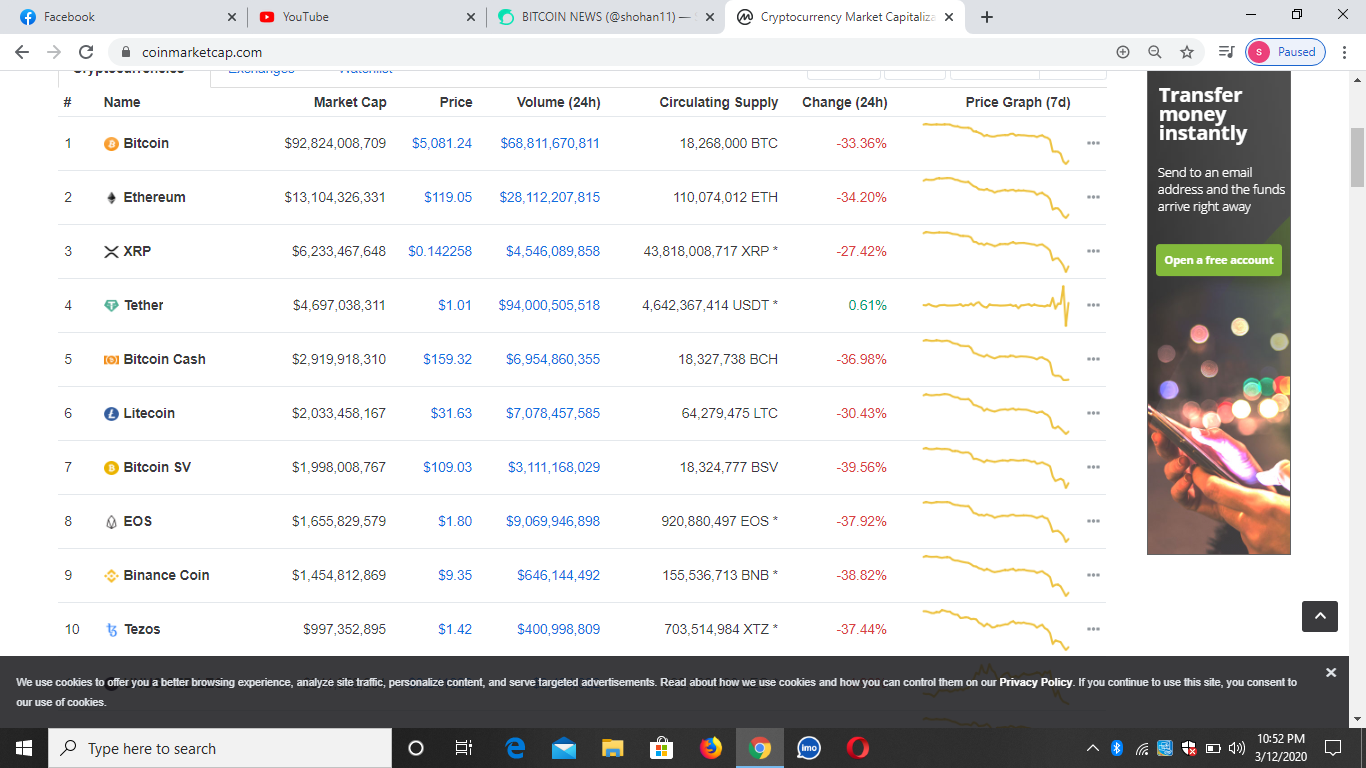This screenshot has height=768, width=1366.
Task: Open the Mail app from the taskbar
Action: [564, 748]
